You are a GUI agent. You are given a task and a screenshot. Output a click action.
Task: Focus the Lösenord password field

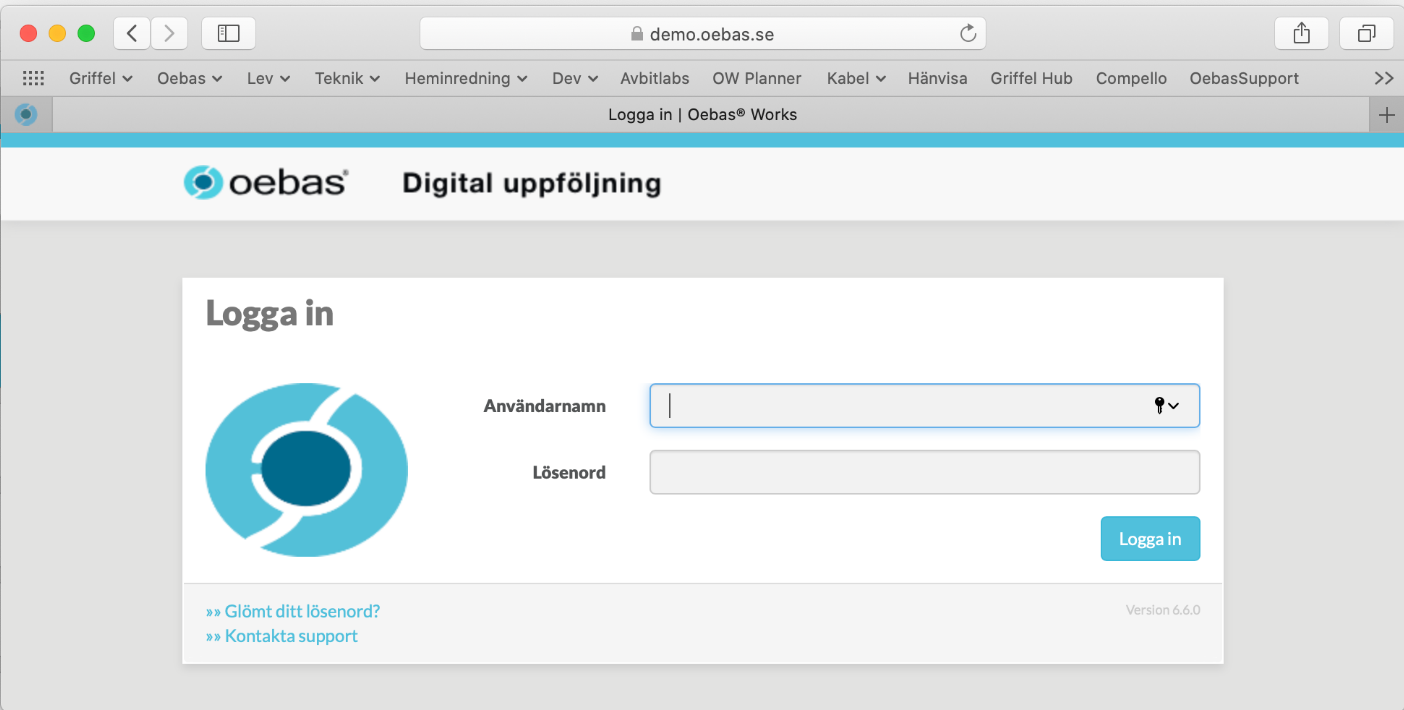click(x=924, y=472)
